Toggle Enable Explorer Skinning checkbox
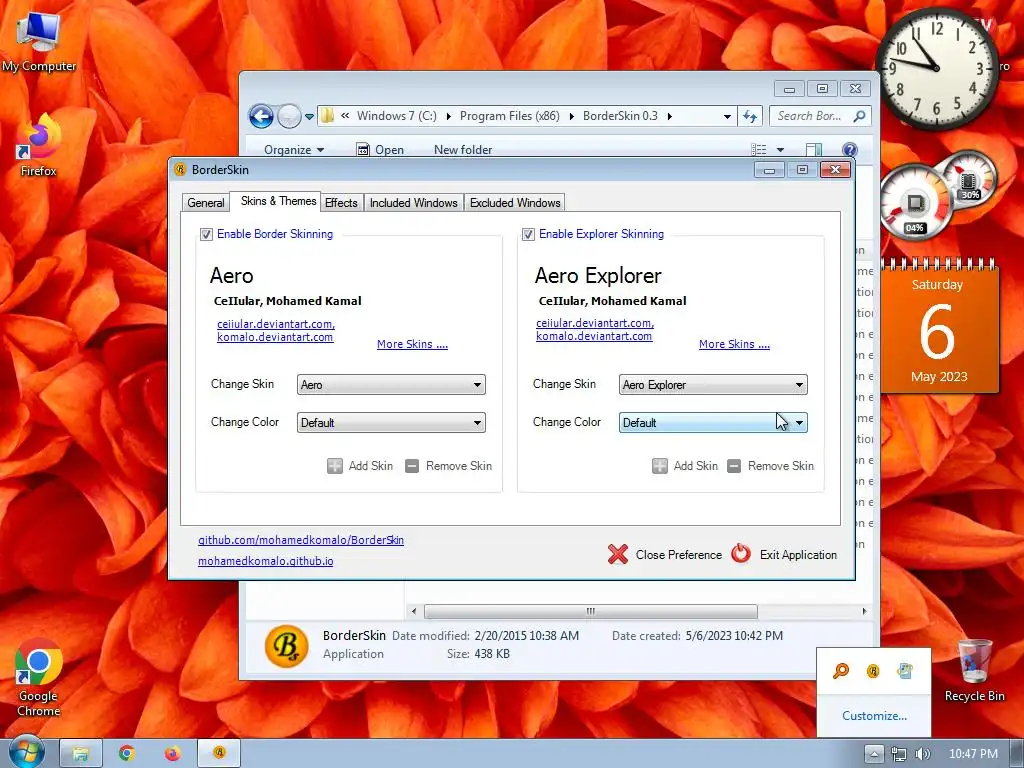1024x768 pixels. [528, 234]
